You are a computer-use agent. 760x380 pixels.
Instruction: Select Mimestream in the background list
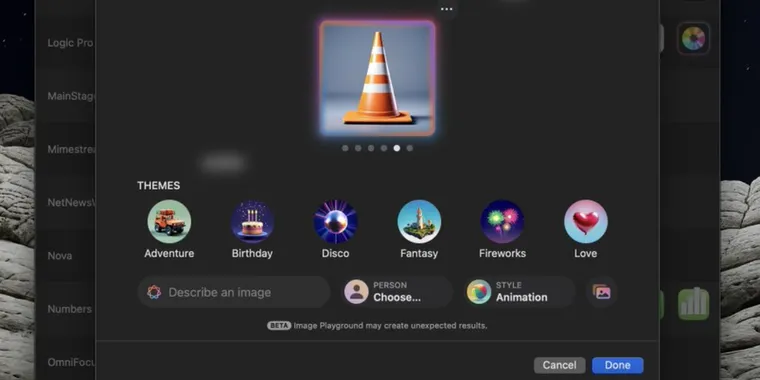pos(71,149)
